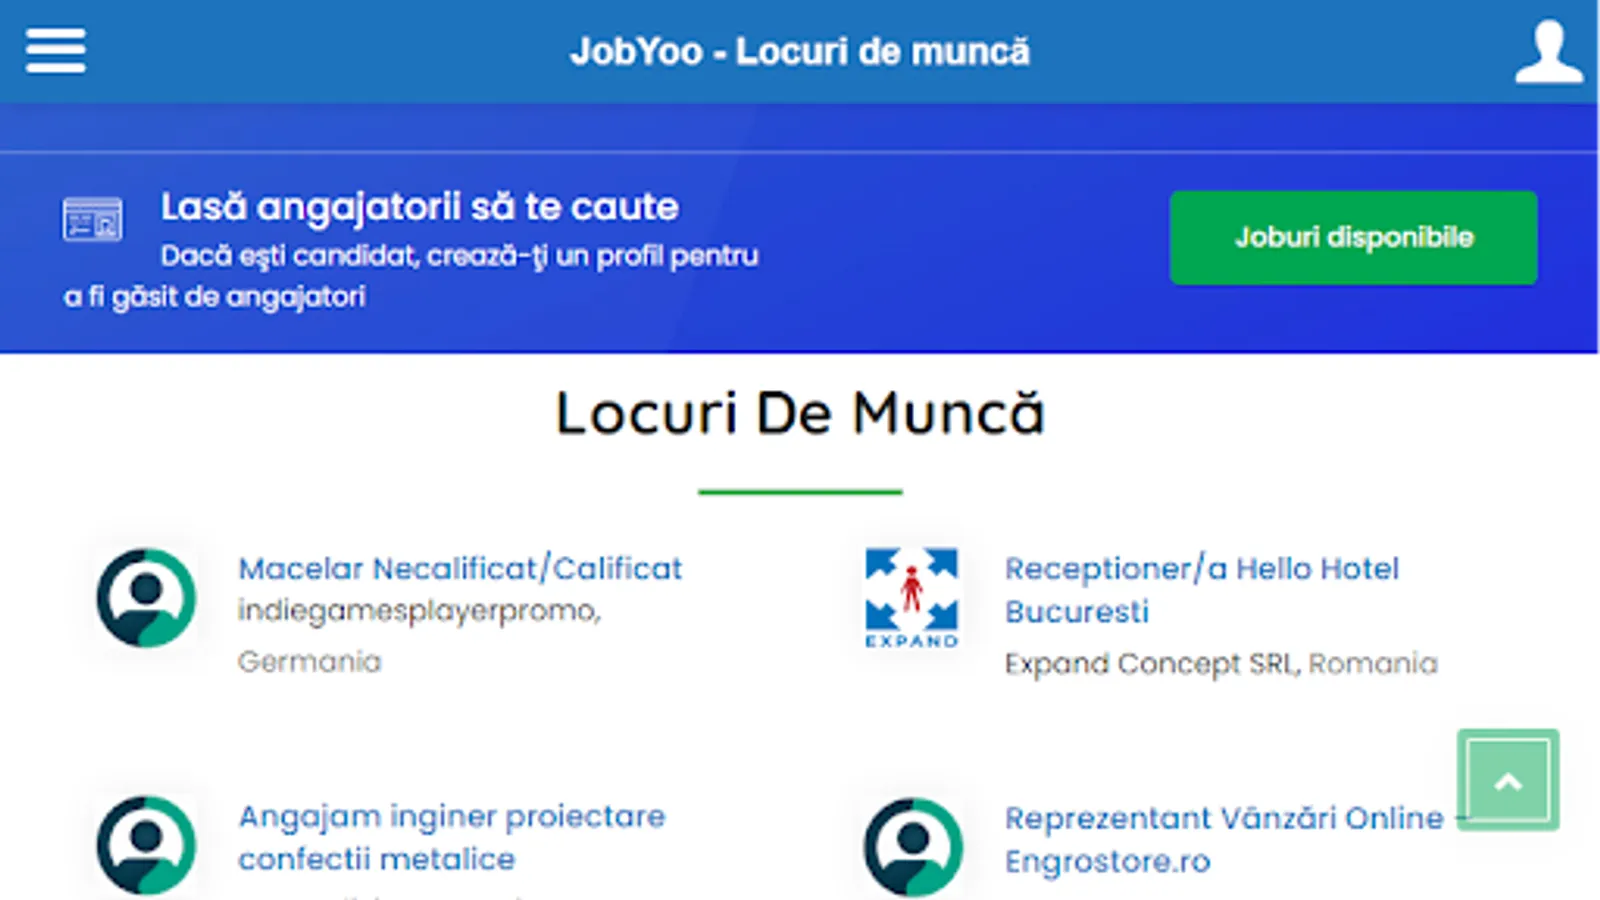Open Angajam inginer proiectare confectii metalice listing
The height and width of the screenshot is (900, 1600).
[452, 838]
